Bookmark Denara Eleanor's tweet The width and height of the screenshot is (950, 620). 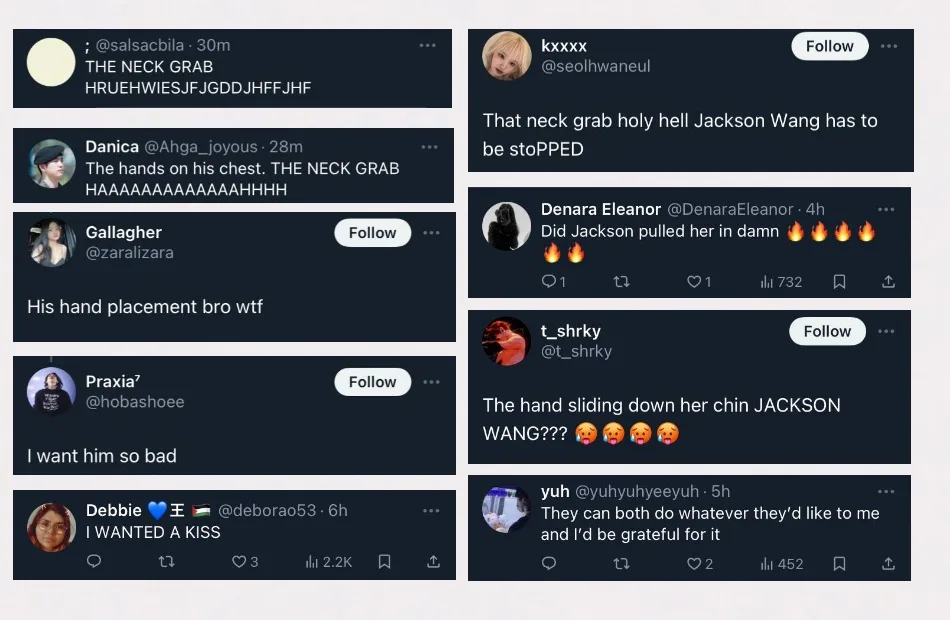[x=839, y=282]
